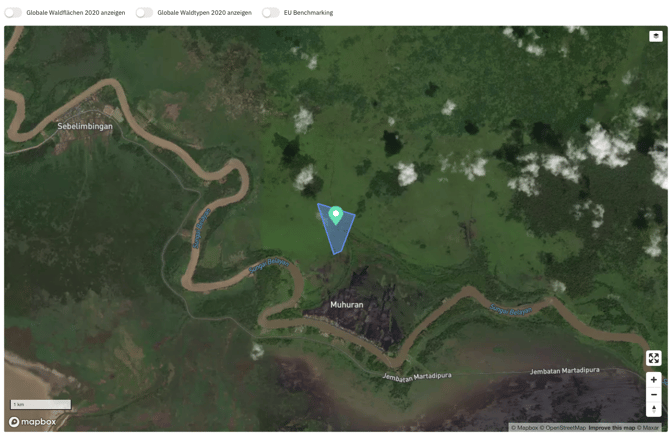Viewport: 670px width, 437px height.
Task: Zoom in with the plus button
Action: click(x=653, y=380)
